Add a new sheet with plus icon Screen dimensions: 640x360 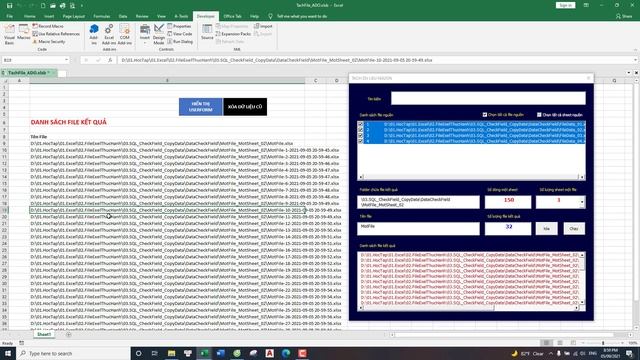pos(69,334)
